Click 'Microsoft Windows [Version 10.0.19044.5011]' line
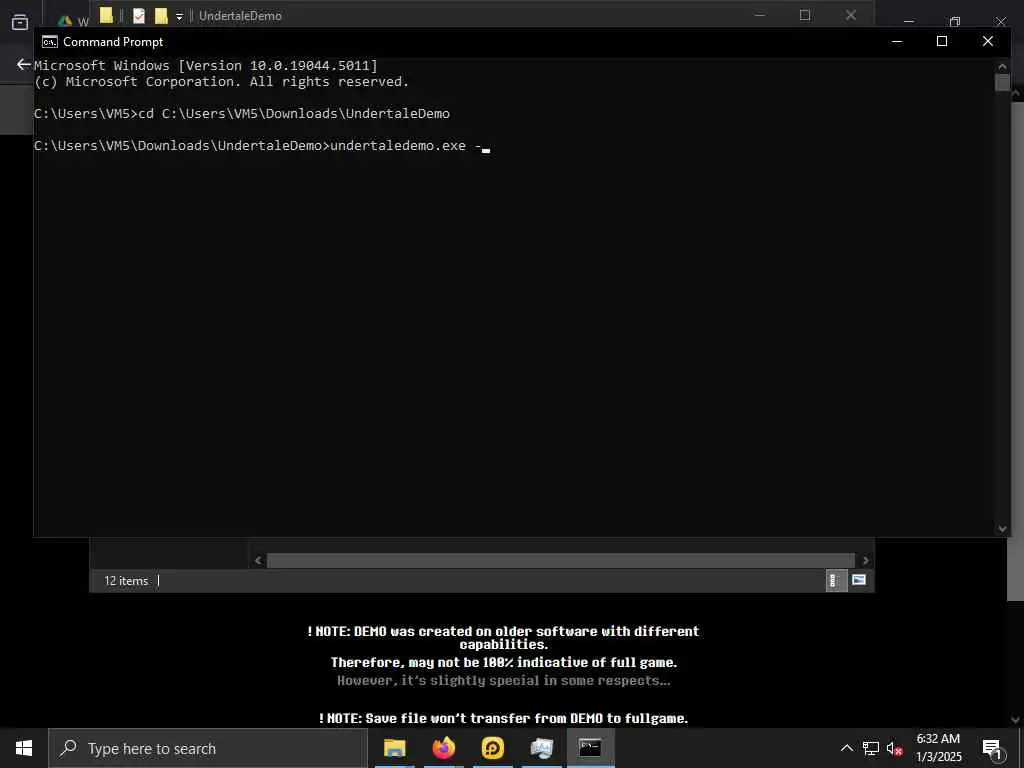The height and width of the screenshot is (768, 1024). coord(206,65)
